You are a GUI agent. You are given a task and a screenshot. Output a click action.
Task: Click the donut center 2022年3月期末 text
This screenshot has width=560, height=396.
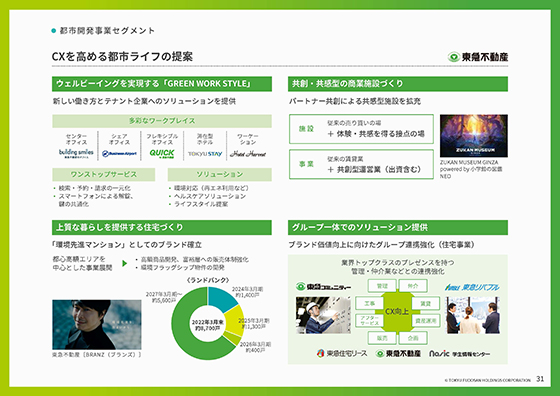pos(208,325)
